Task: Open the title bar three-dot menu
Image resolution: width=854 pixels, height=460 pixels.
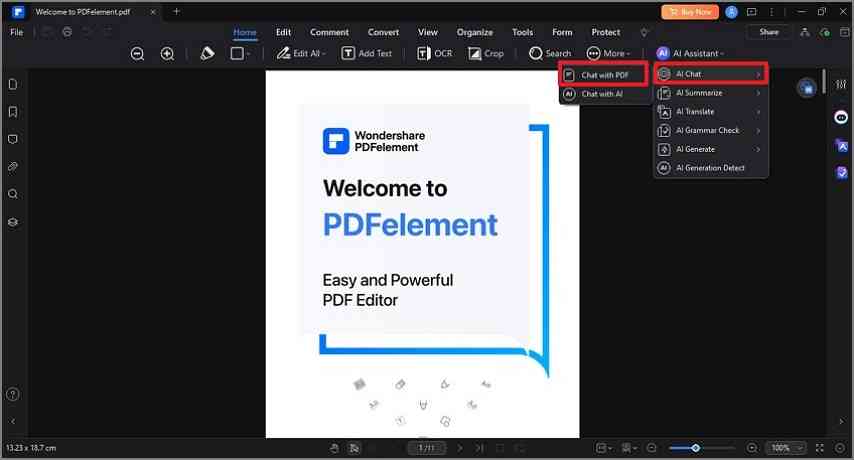Action: [771, 11]
